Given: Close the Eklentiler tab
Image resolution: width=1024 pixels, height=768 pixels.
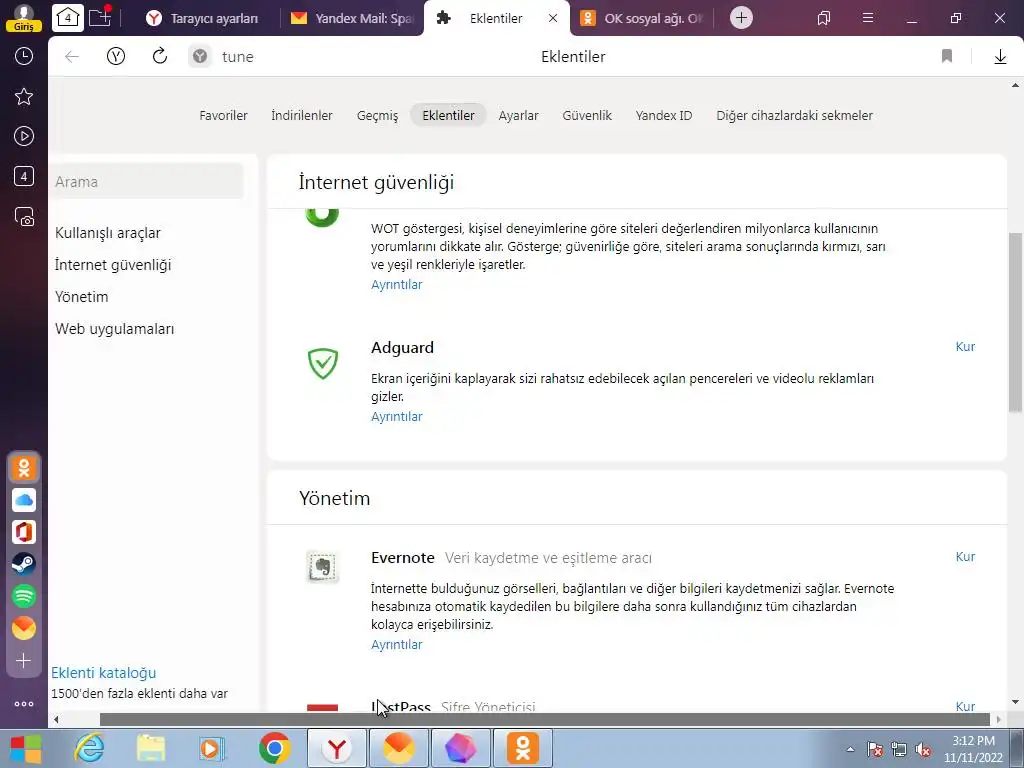Looking at the screenshot, I should coord(553,18).
